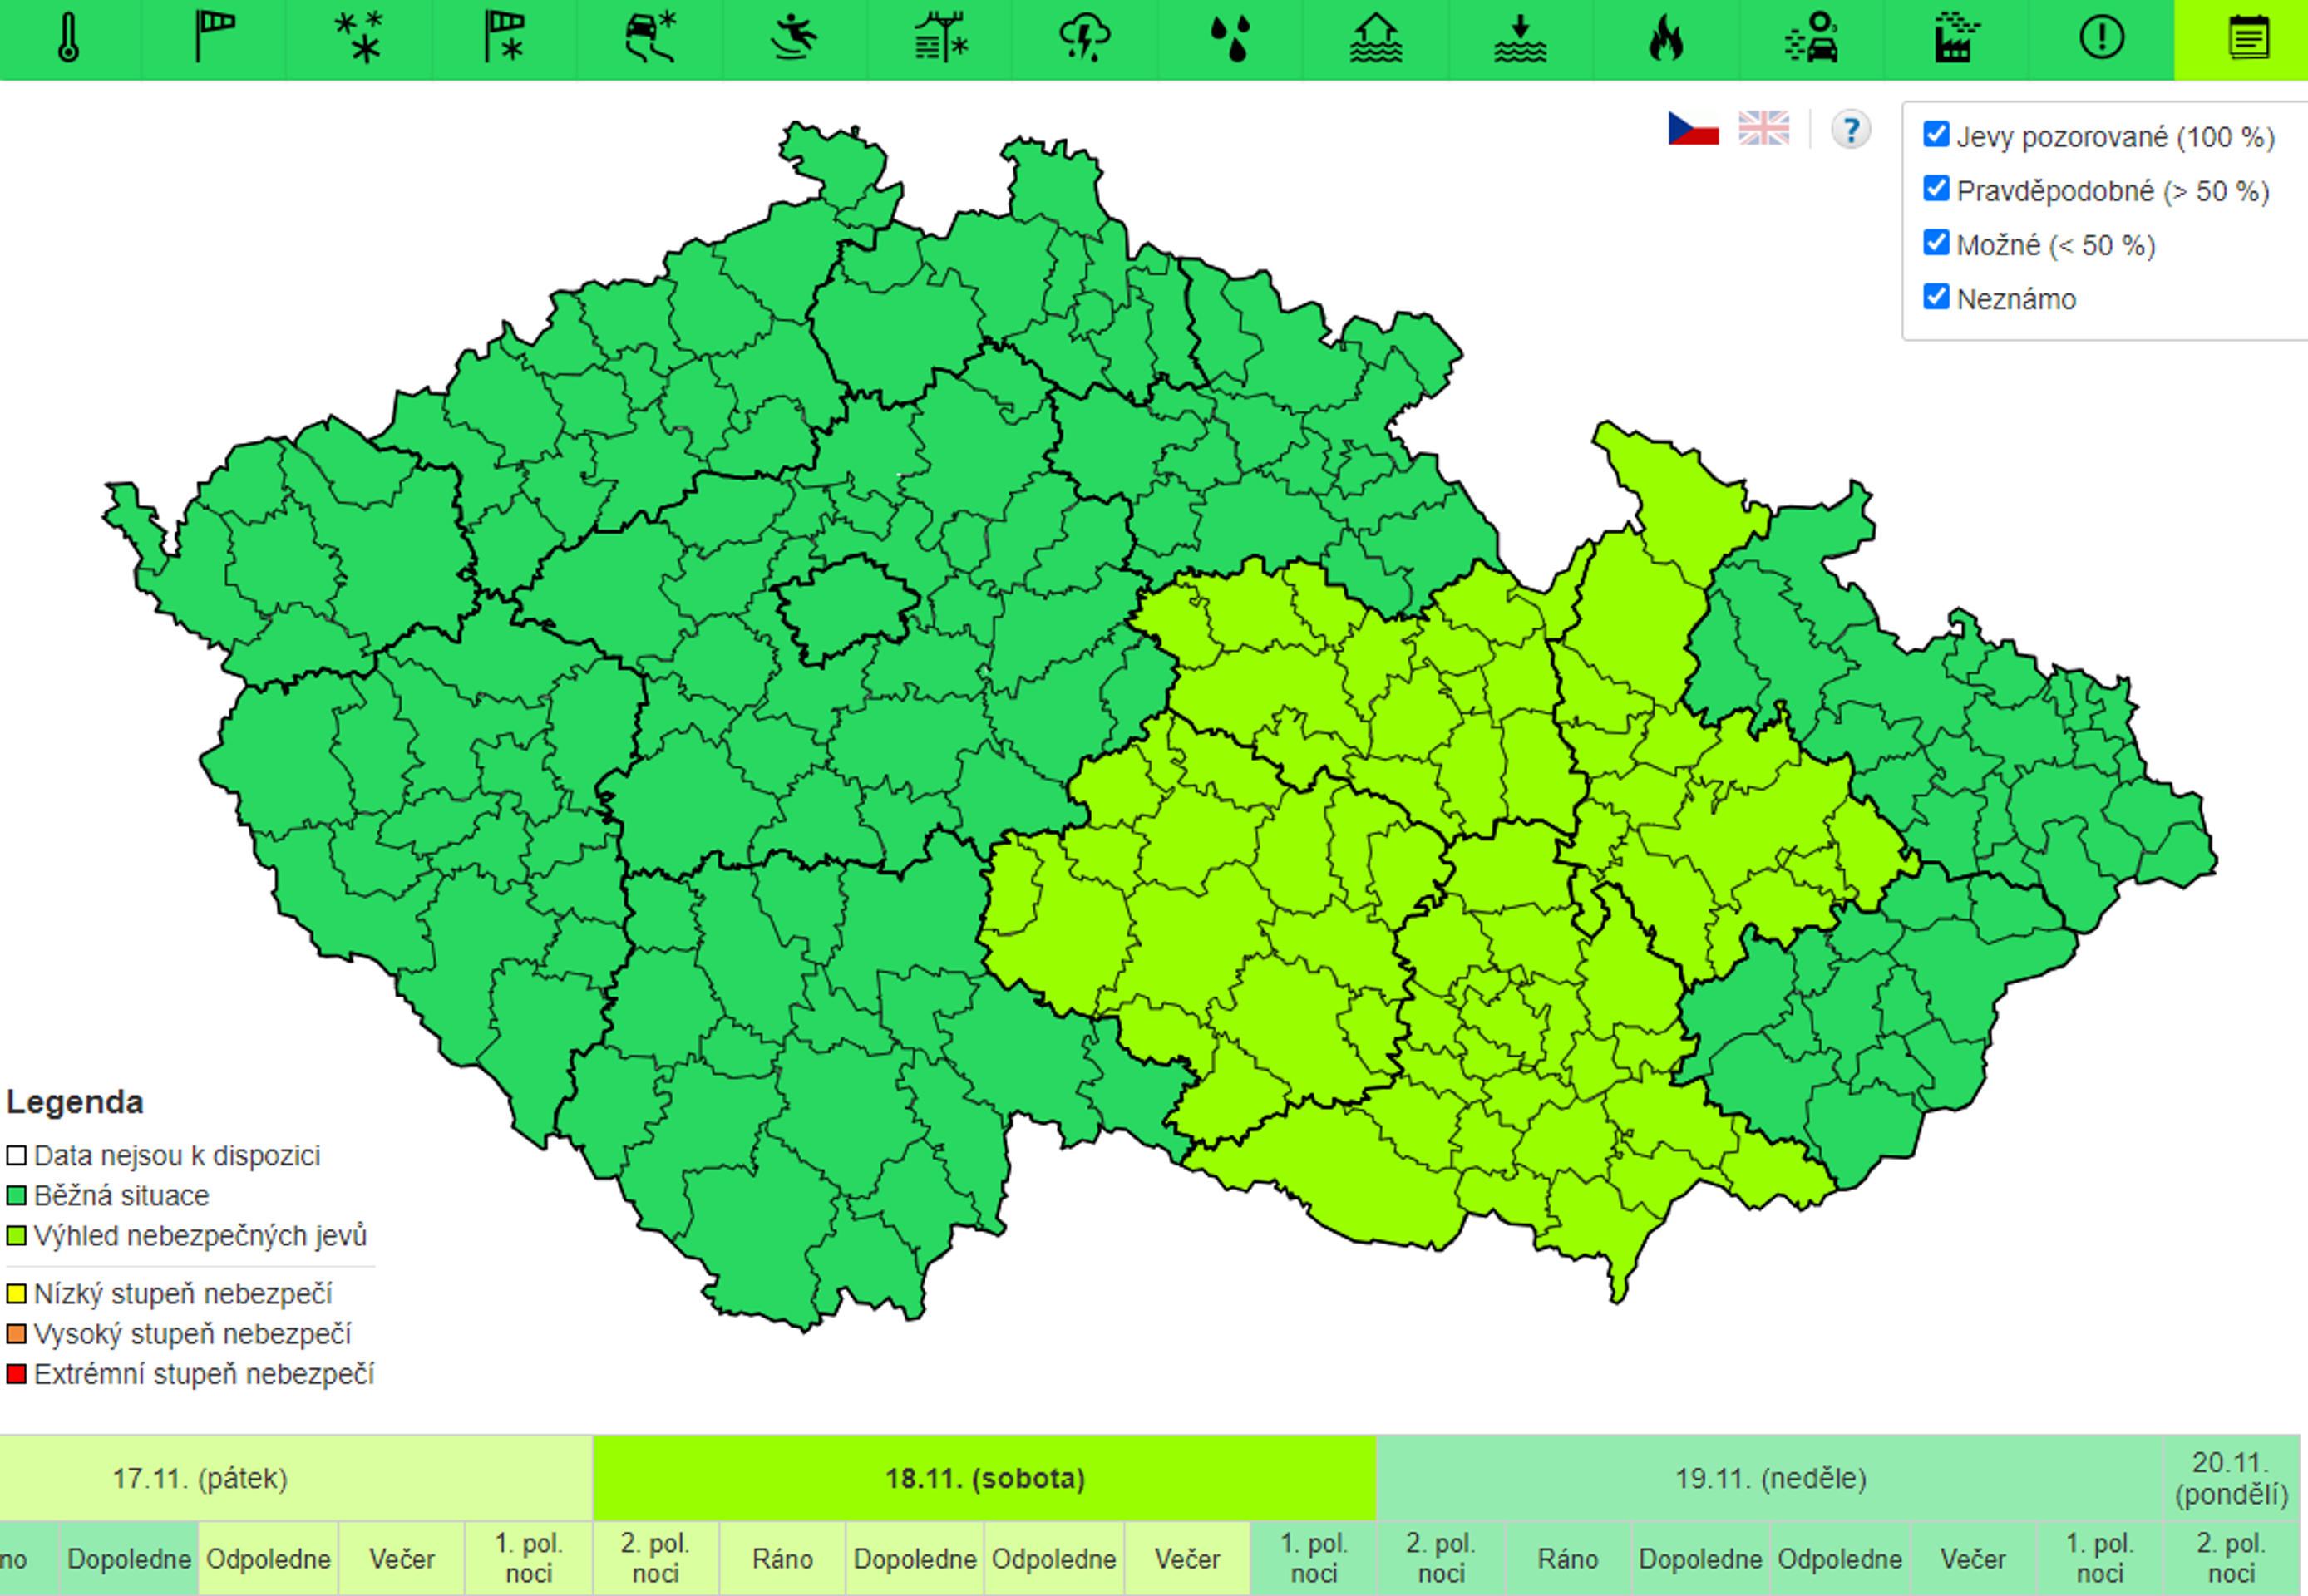Image resolution: width=2308 pixels, height=1596 pixels.
Task: Pick Večer under 18.11. sobota
Action: [x=1187, y=1559]
